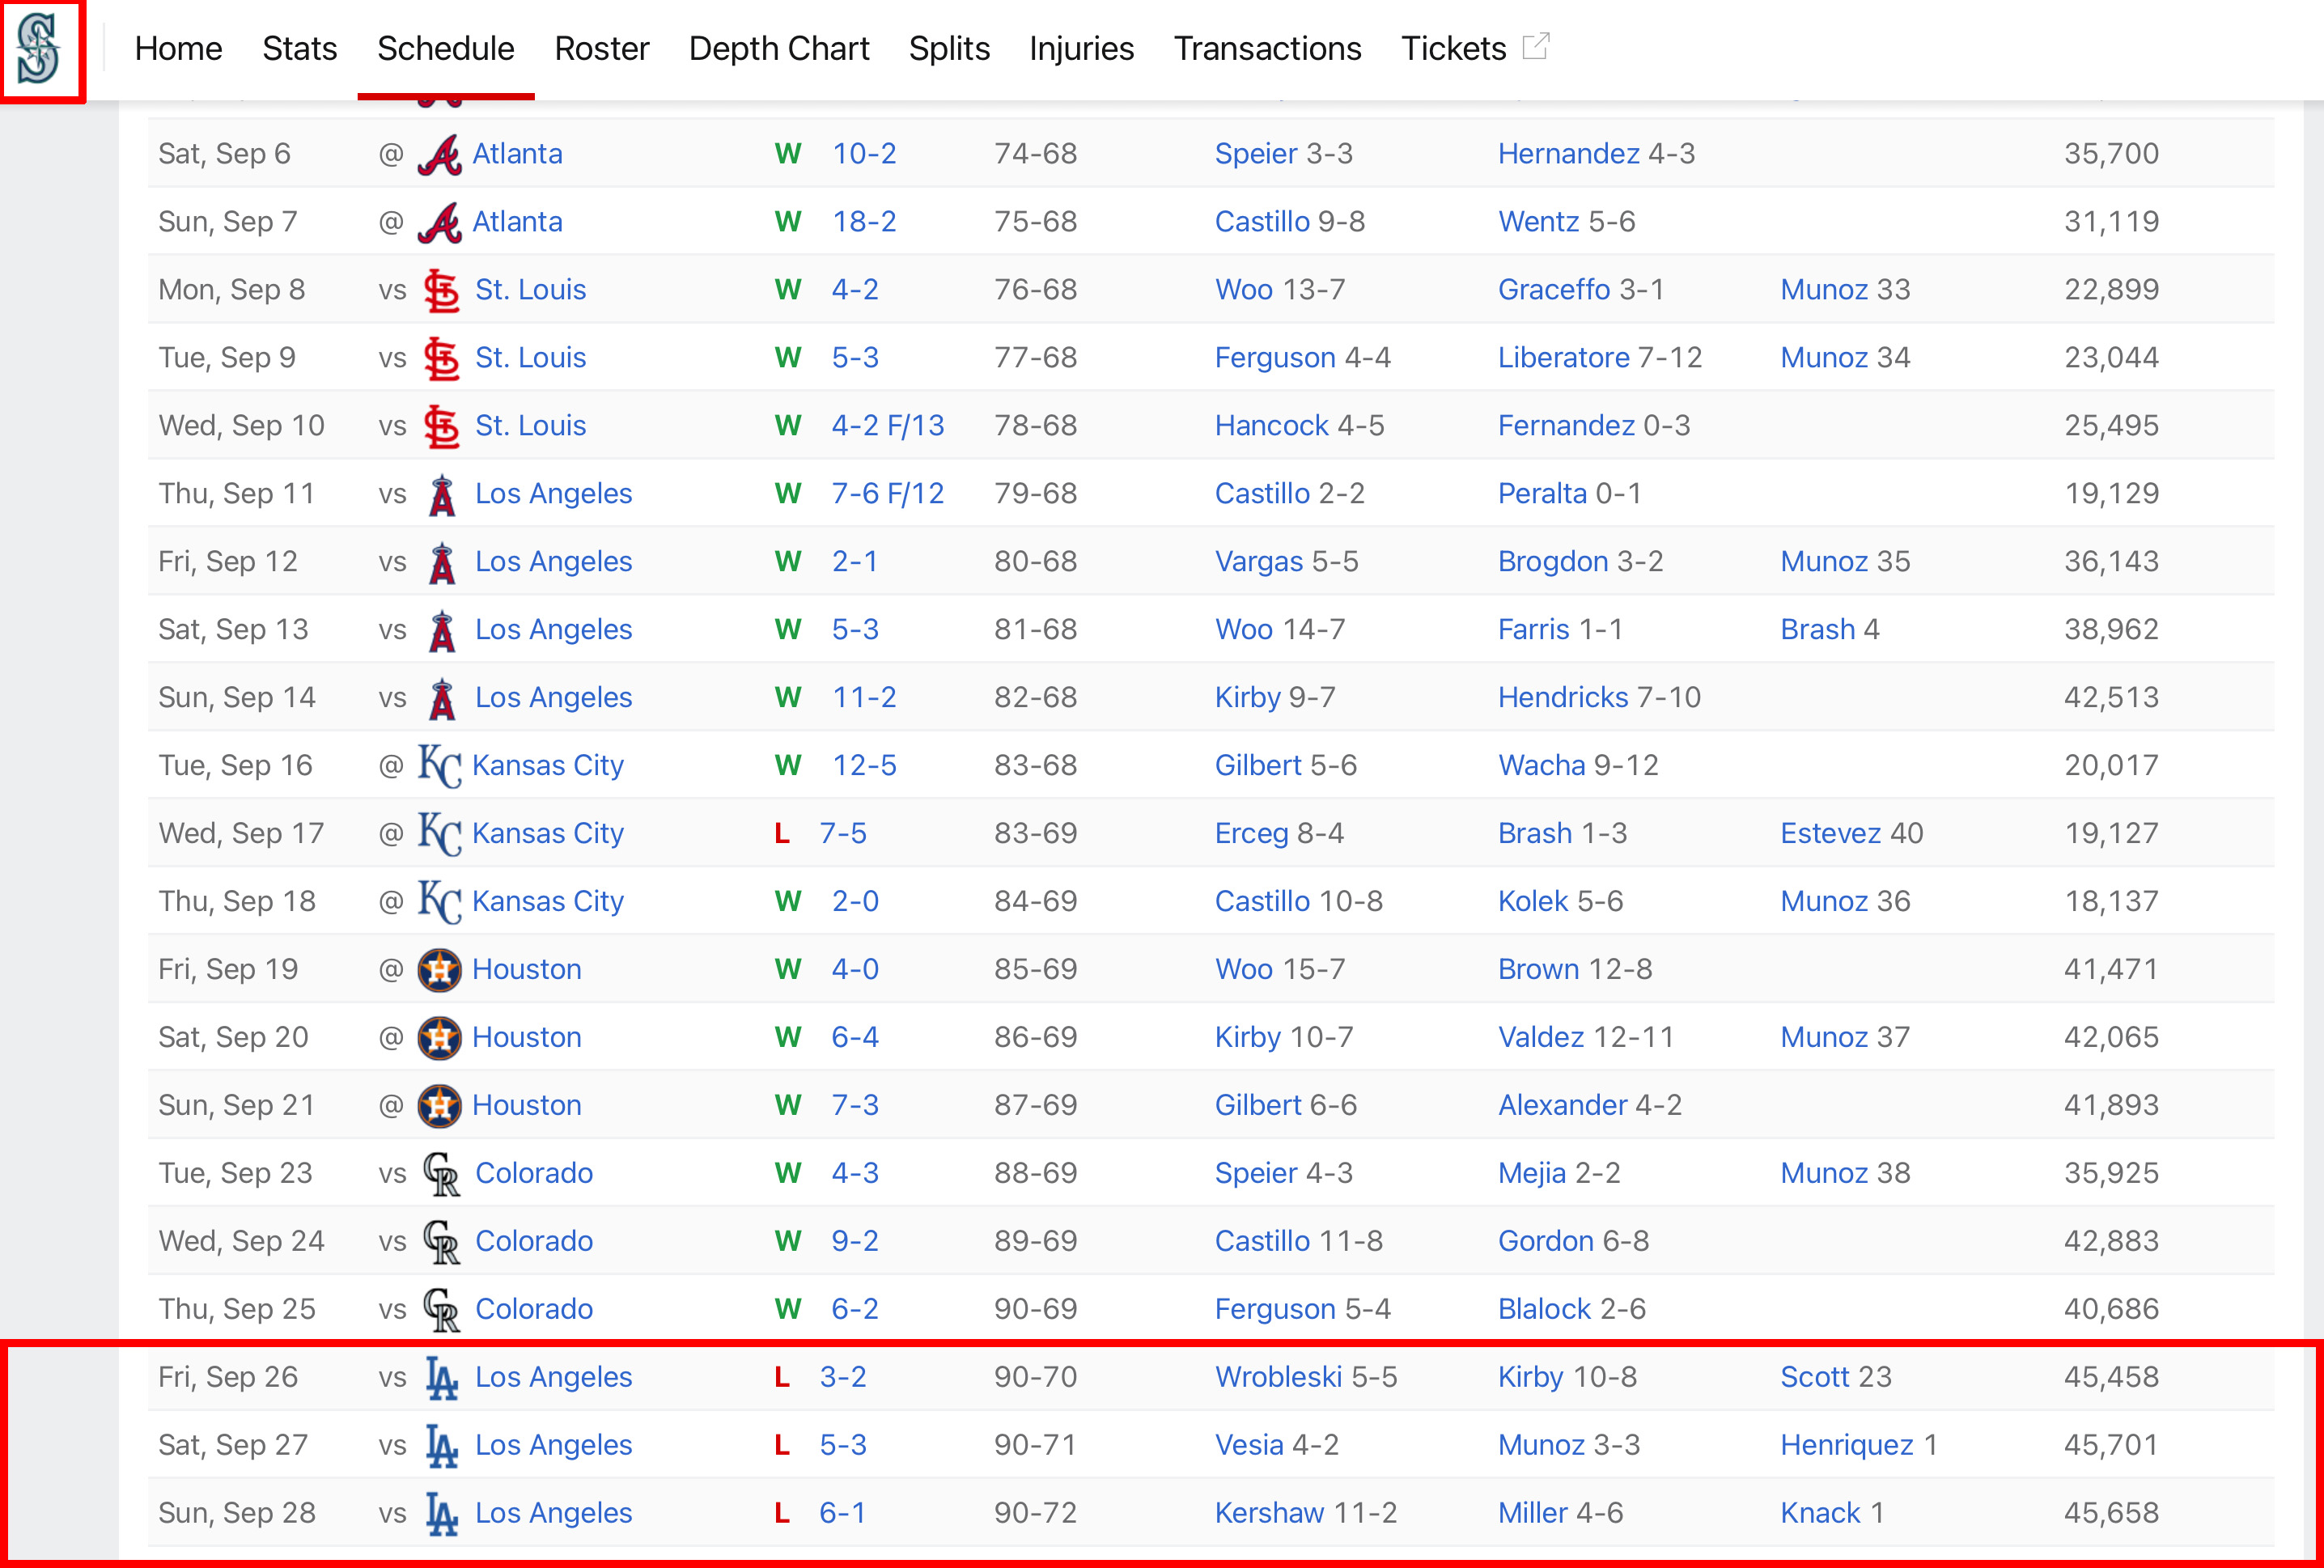
Task: Click losing pitcher Liberatore link
Action: click(1563, 358)
